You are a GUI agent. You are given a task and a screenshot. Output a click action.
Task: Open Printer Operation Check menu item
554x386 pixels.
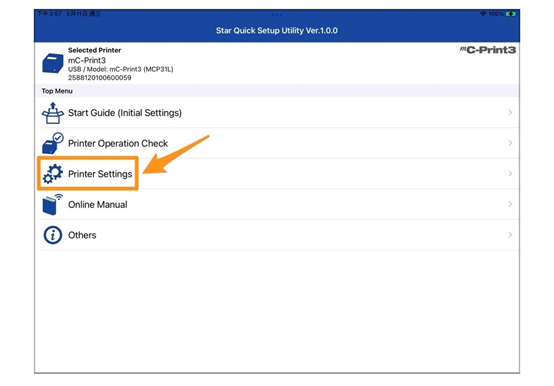point(118,143)
